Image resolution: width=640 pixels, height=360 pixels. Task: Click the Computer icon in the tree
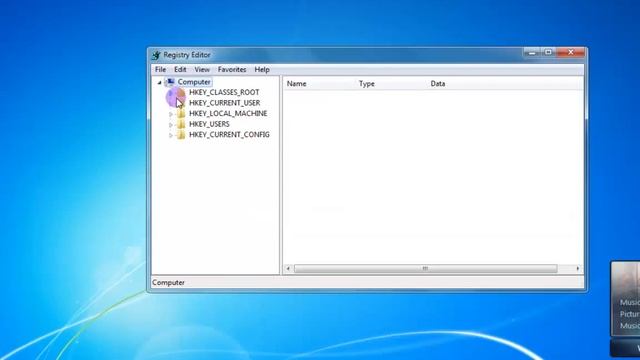coord(170,82)
